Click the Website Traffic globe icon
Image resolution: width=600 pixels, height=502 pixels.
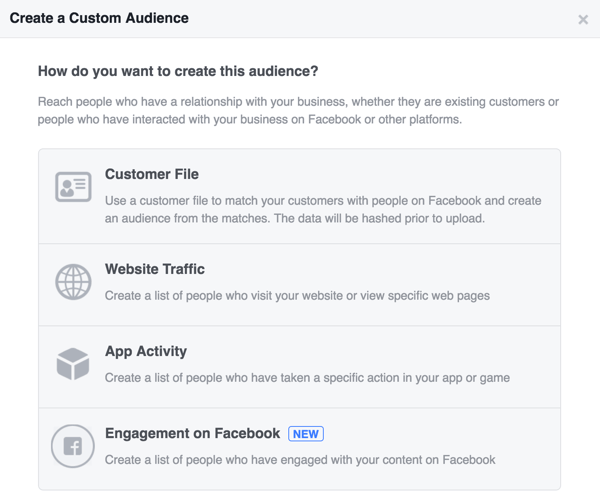[73, 282]
